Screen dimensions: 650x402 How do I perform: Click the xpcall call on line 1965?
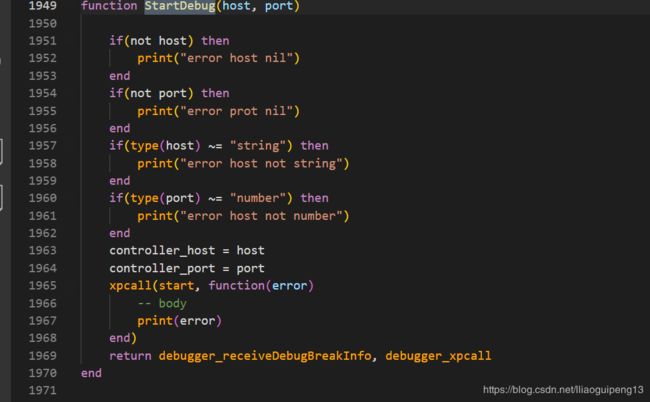[130, 286]
